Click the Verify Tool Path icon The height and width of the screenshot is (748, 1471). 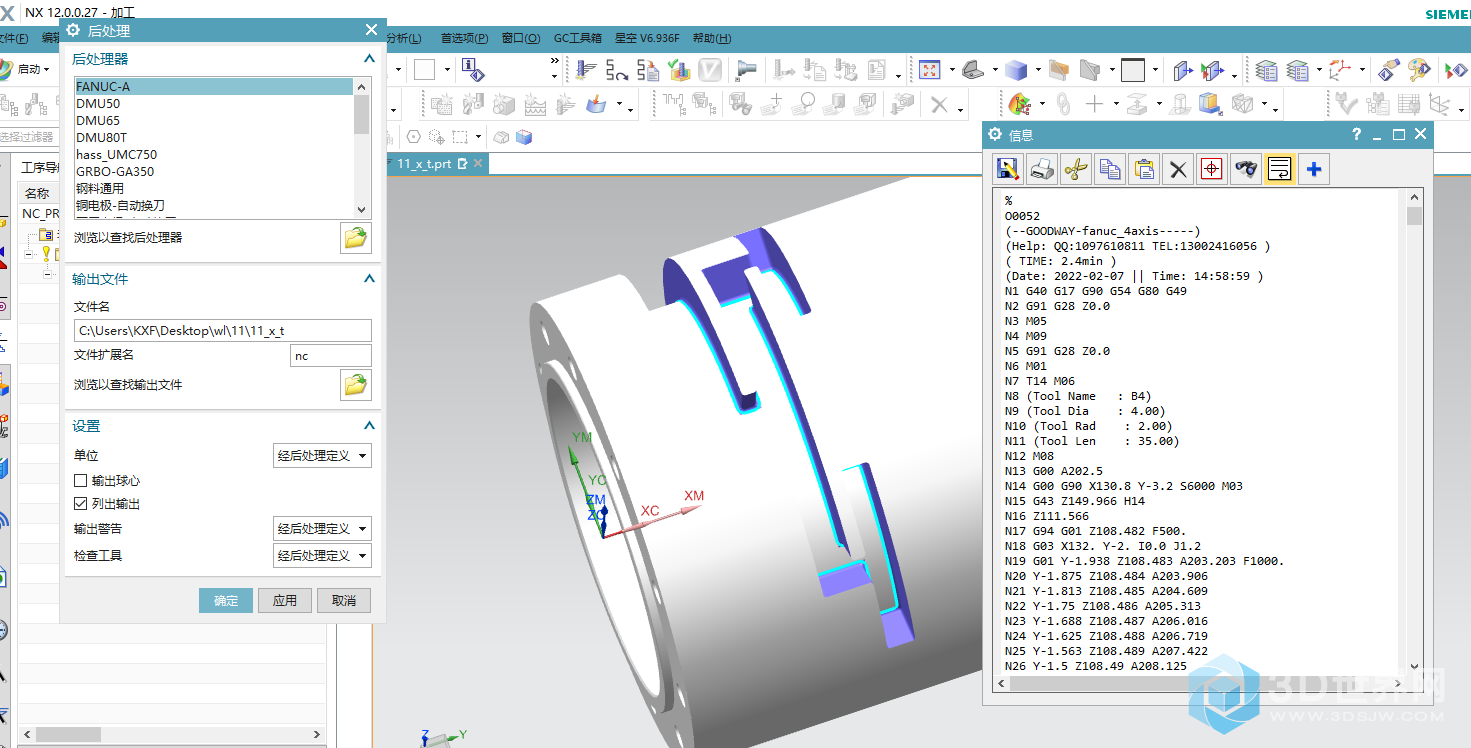680,70
